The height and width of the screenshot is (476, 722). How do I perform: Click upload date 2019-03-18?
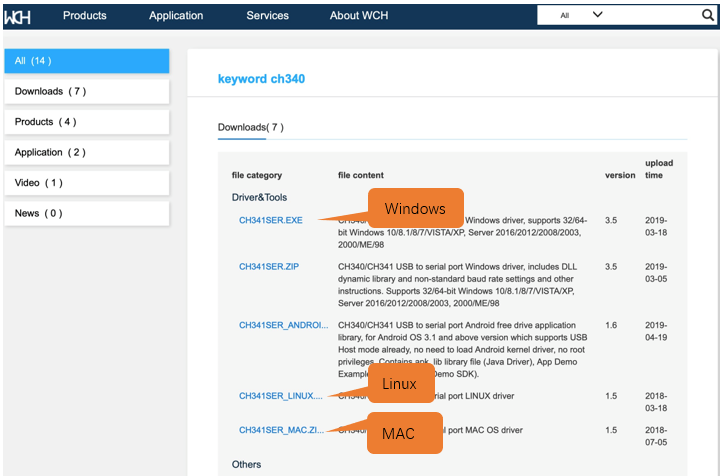pos(656,226)
